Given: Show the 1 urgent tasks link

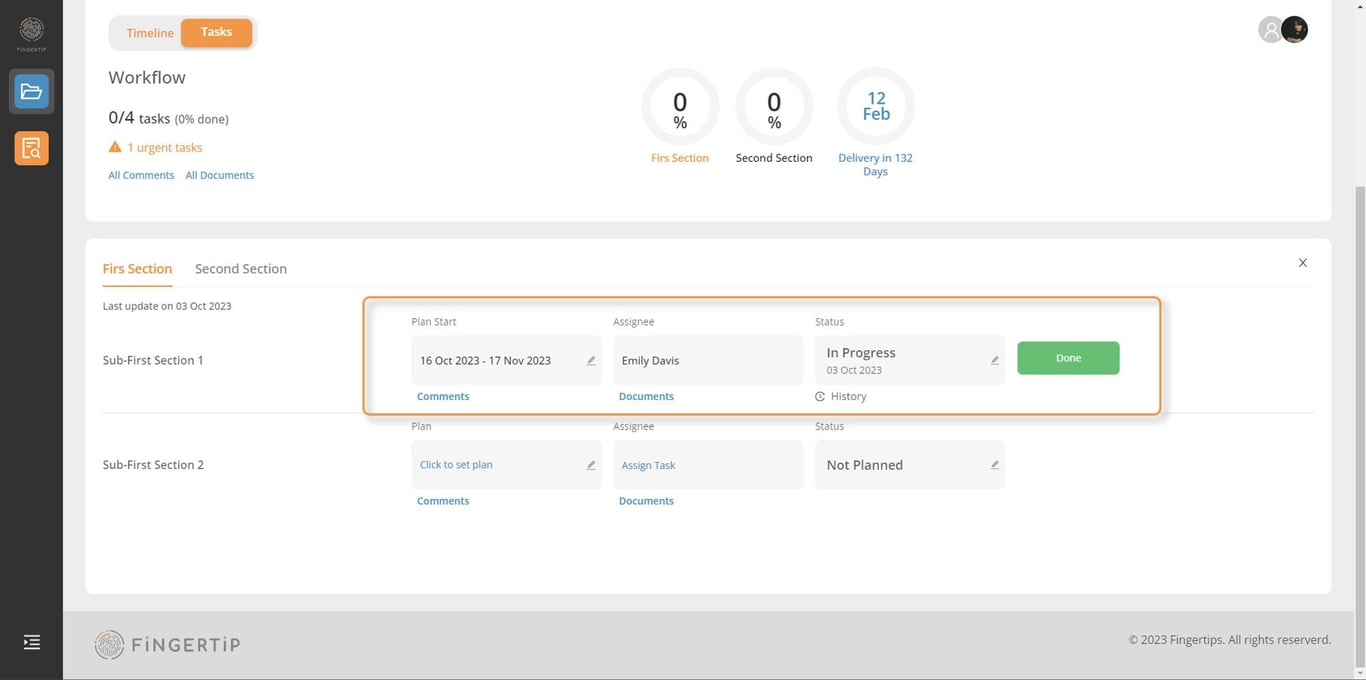Looking at the screenshot, I should pyautogui.click(x=165, y=147).
